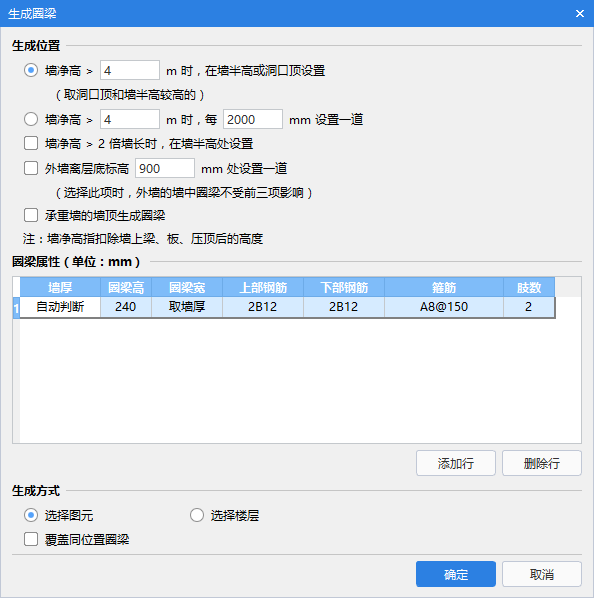
Task: Toggle 覆盖同位置圈梁 checkbox
Action: pos(31,539)
